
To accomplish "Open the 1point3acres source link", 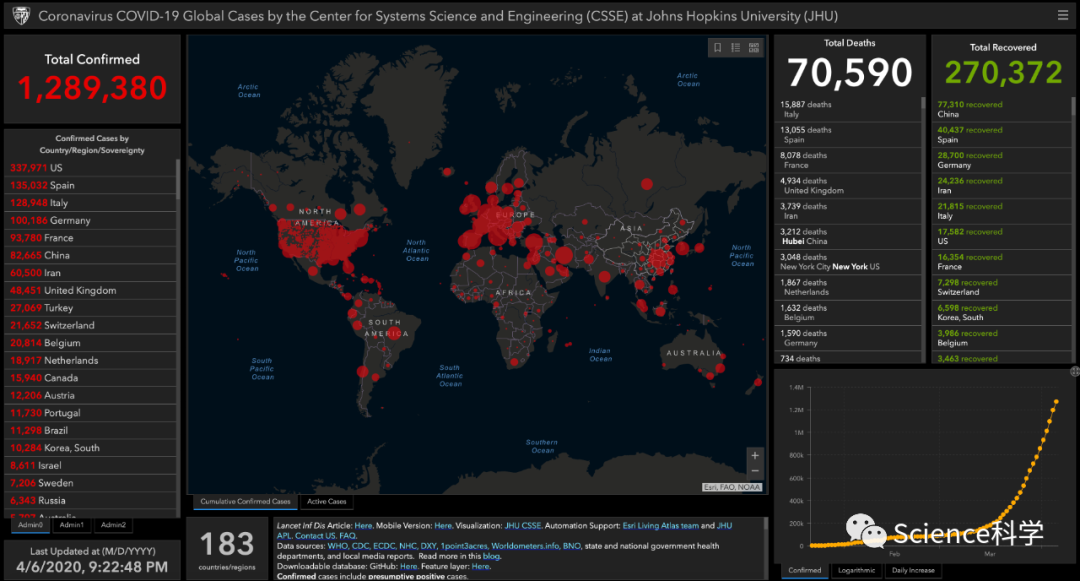I will 464,546.
